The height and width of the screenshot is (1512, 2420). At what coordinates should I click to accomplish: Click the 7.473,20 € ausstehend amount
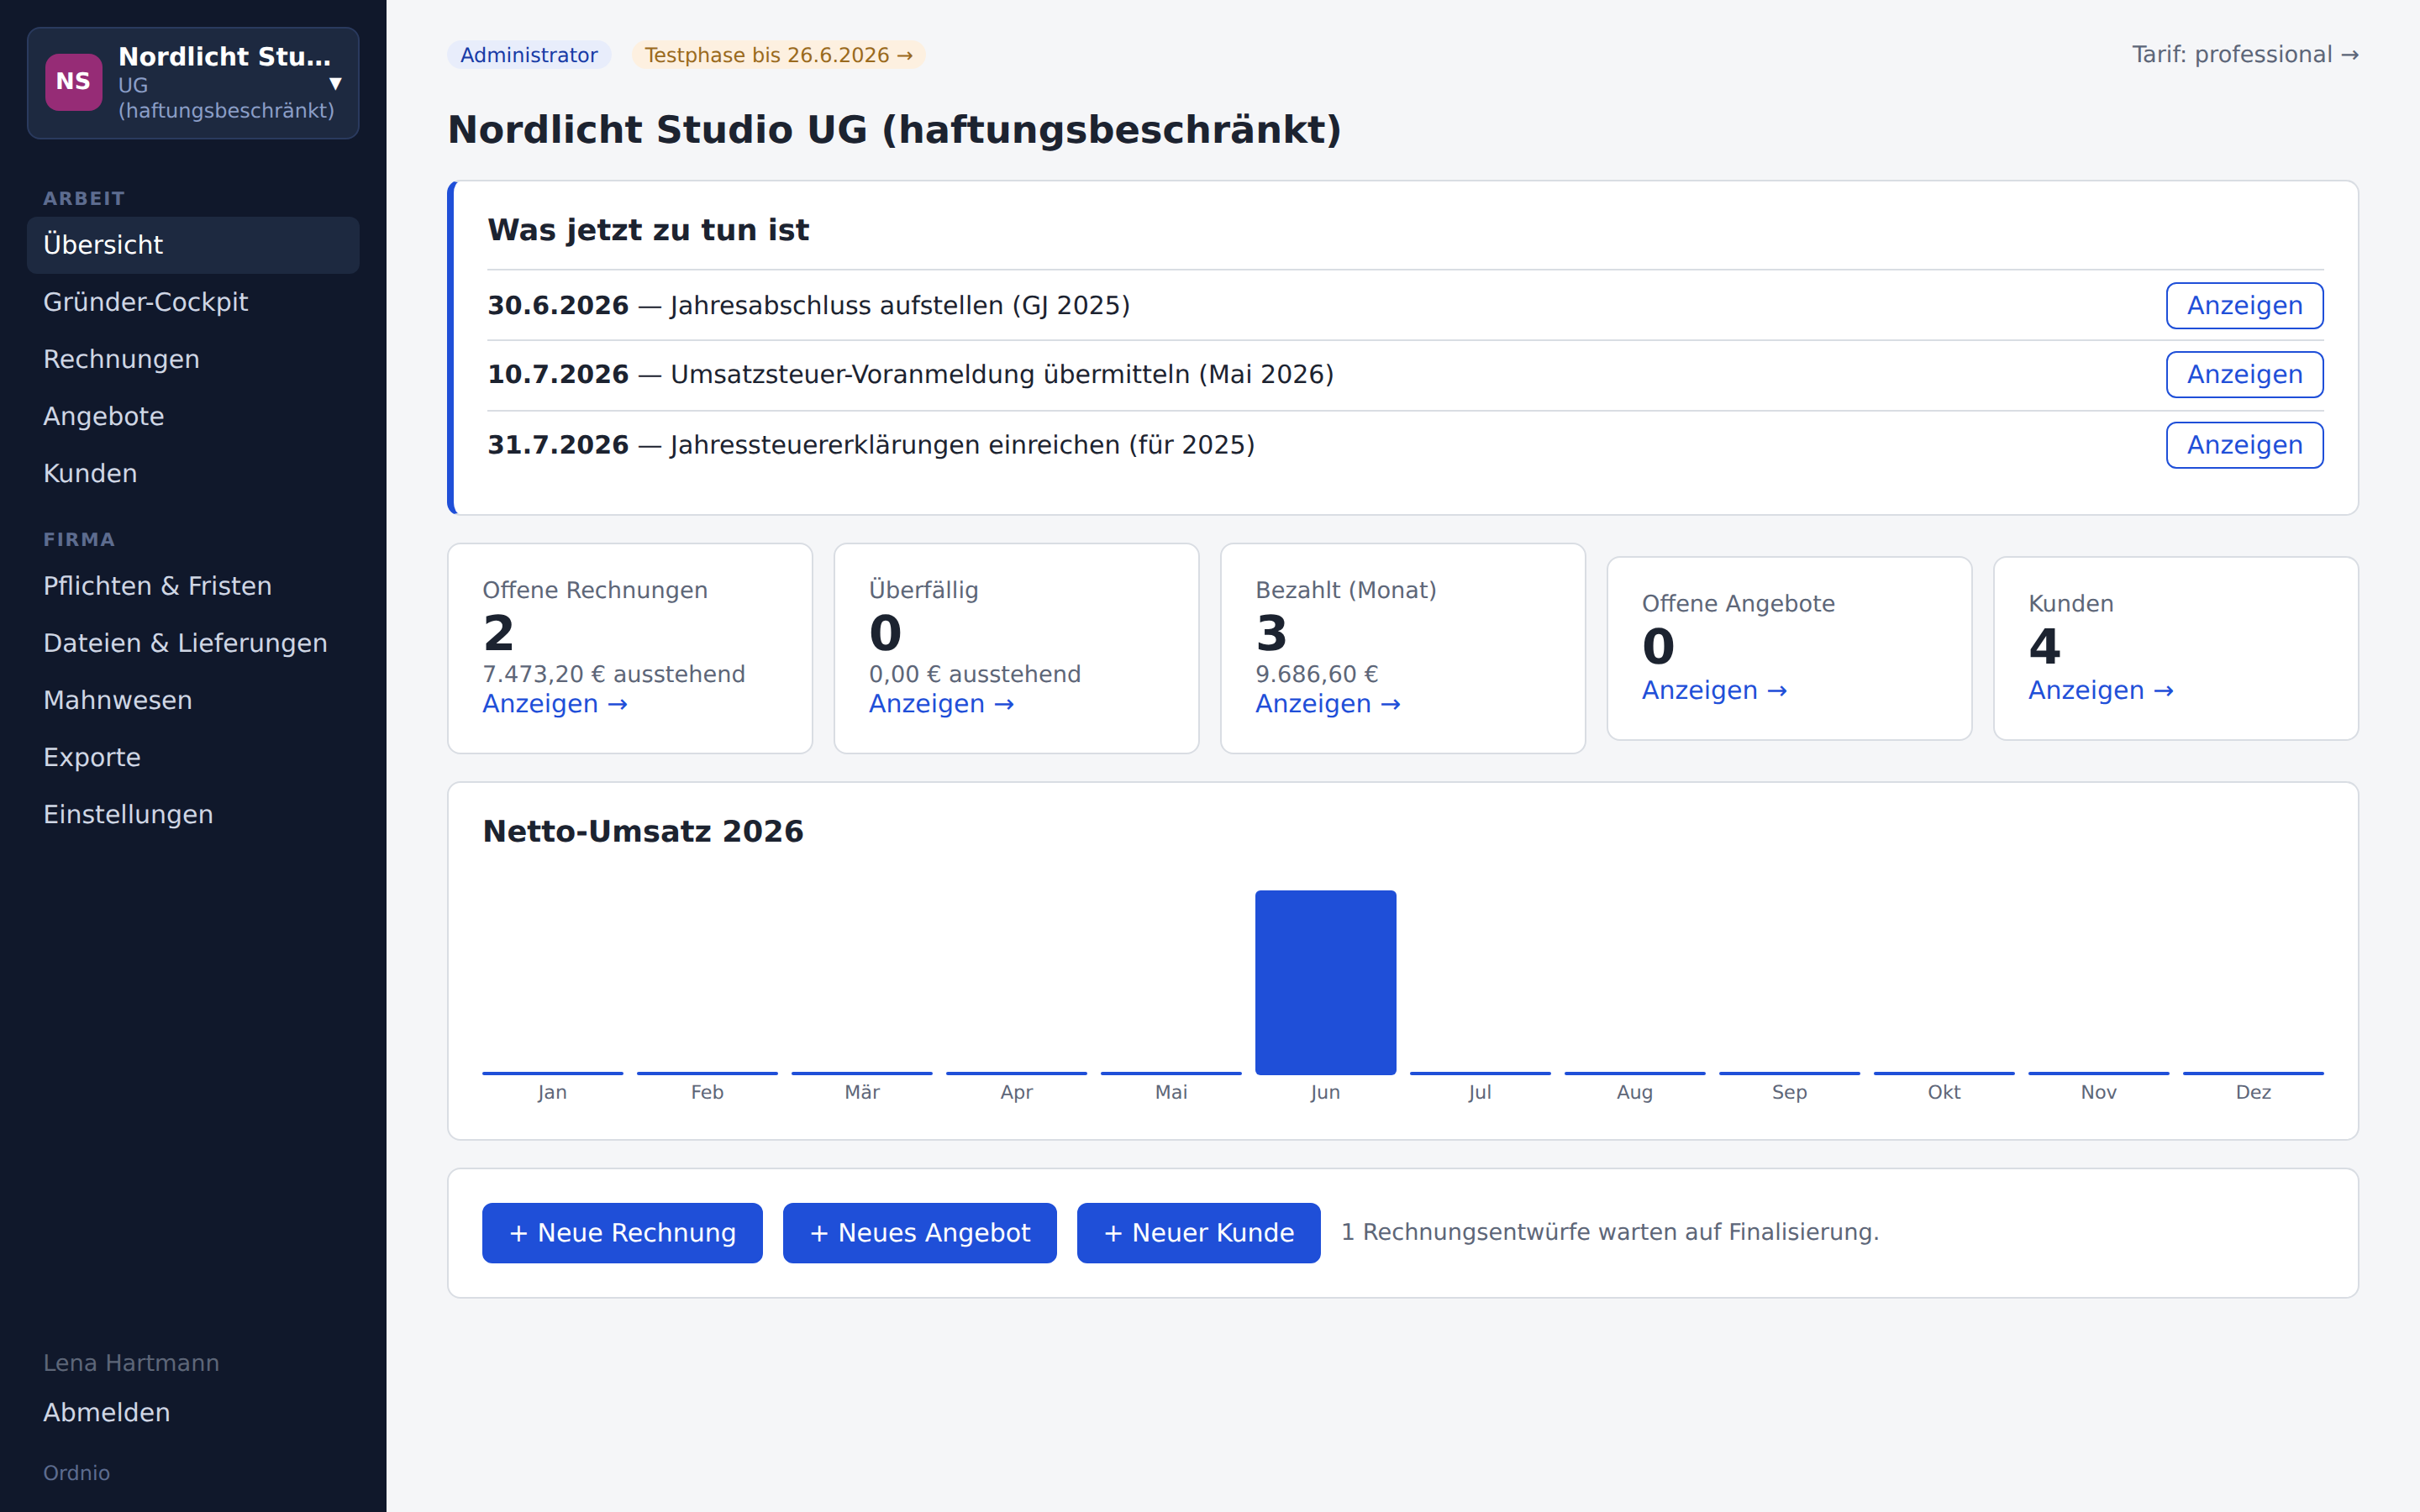pos(614,674)
